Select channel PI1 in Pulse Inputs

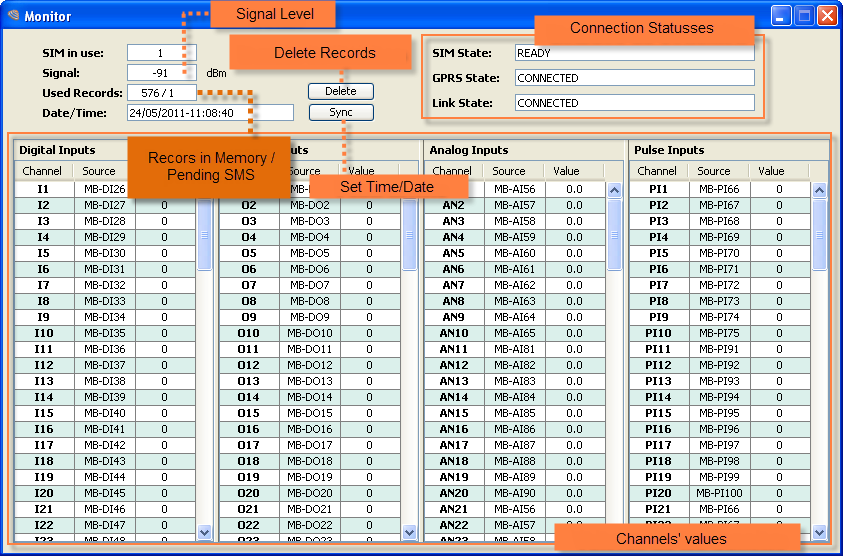coord(659,189)
